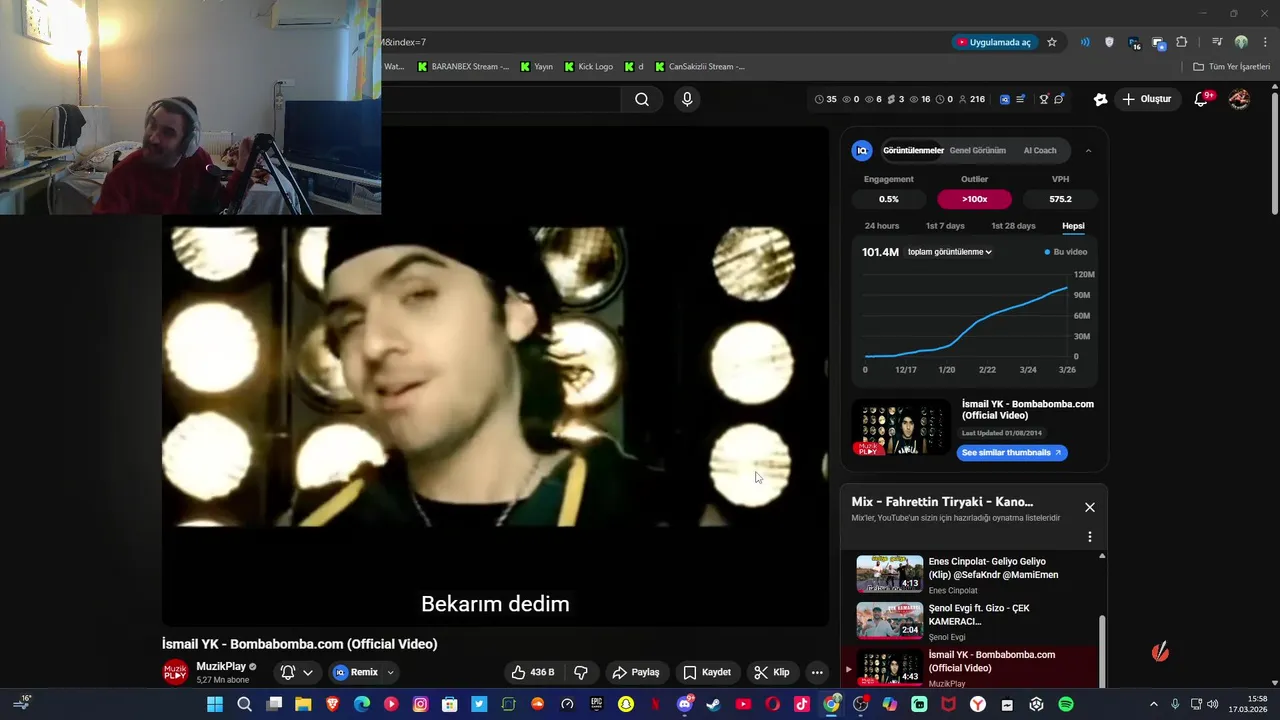The image size is (1280, 720).
Task: Click the Klip clip button
Action: pos(772,672)
